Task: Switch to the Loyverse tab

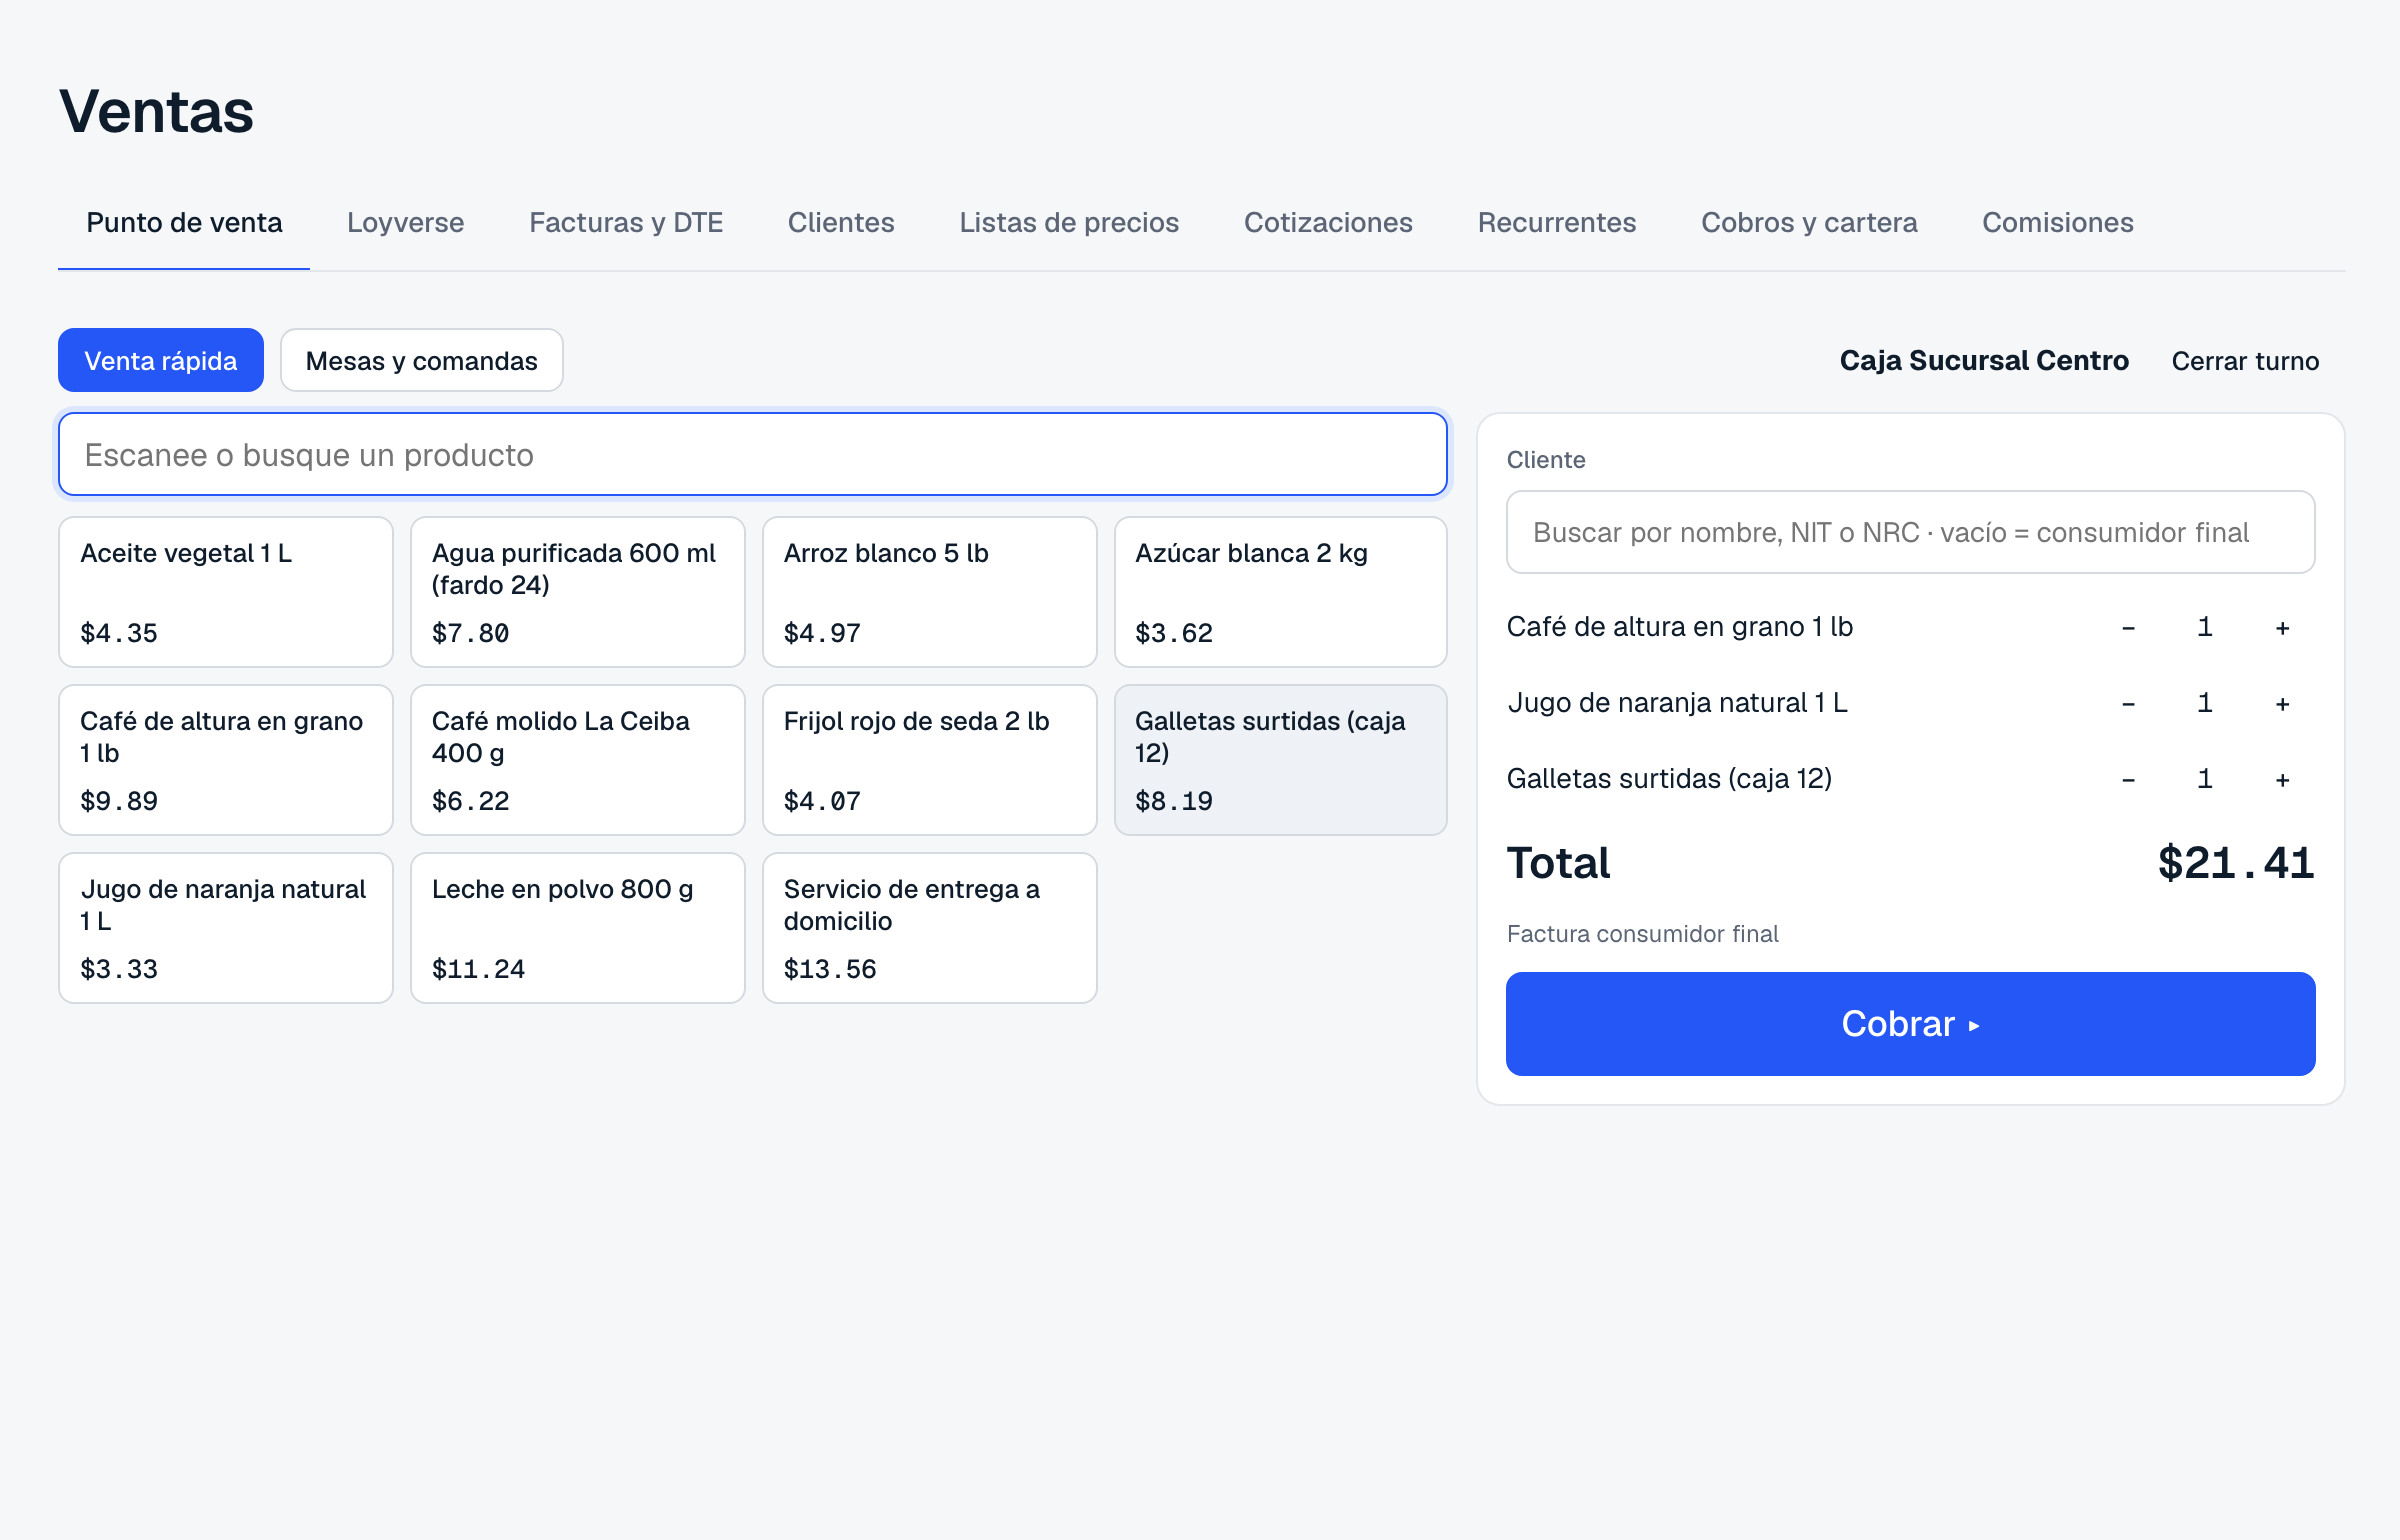Action: (x=405, y=222)
